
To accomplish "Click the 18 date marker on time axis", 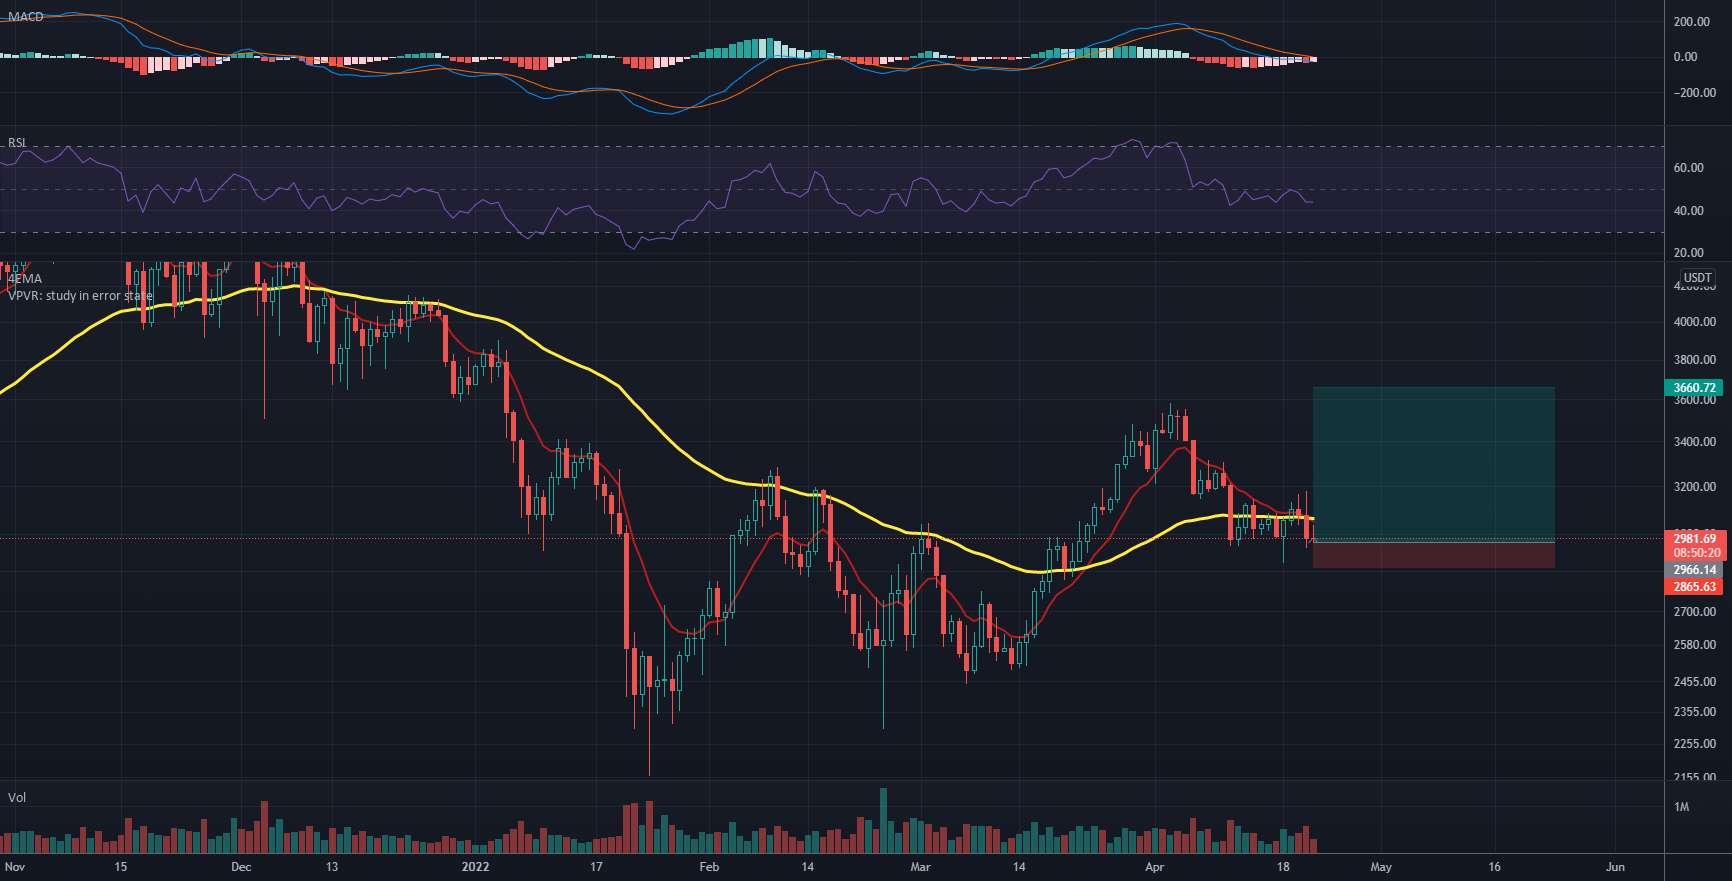I will click(1284, 867).
